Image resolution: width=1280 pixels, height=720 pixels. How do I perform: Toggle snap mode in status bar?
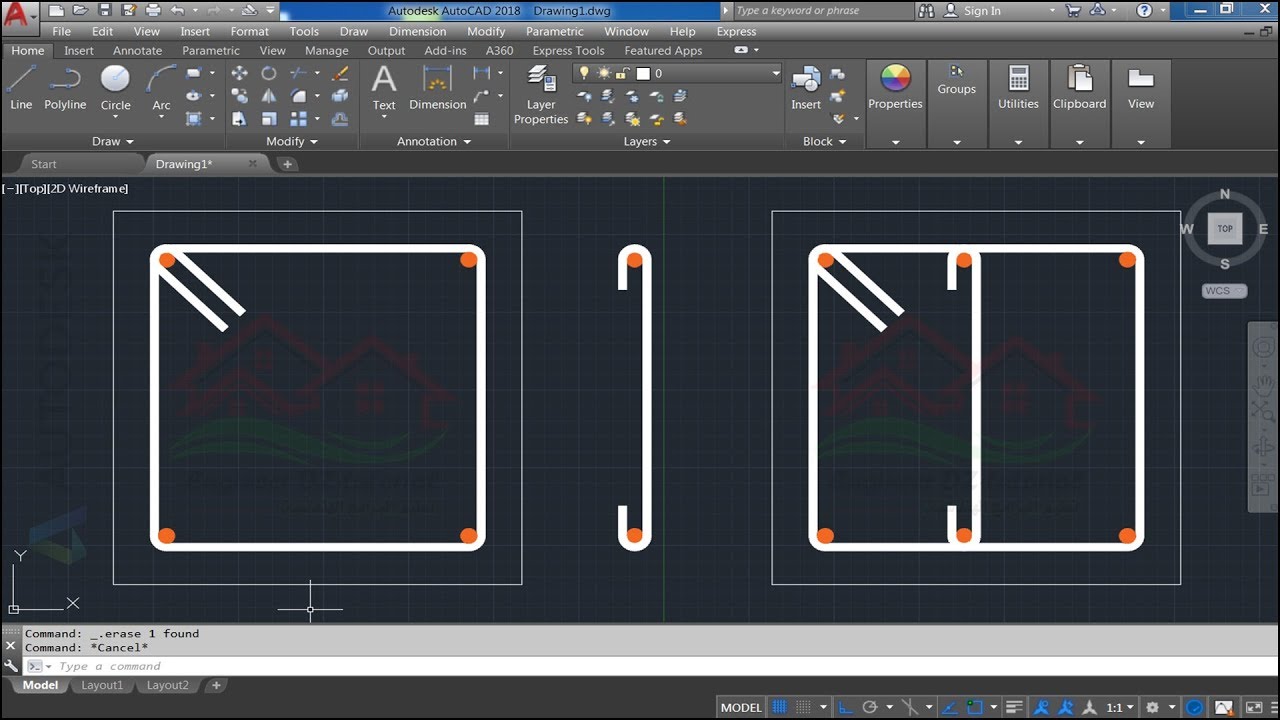[803, 707]
